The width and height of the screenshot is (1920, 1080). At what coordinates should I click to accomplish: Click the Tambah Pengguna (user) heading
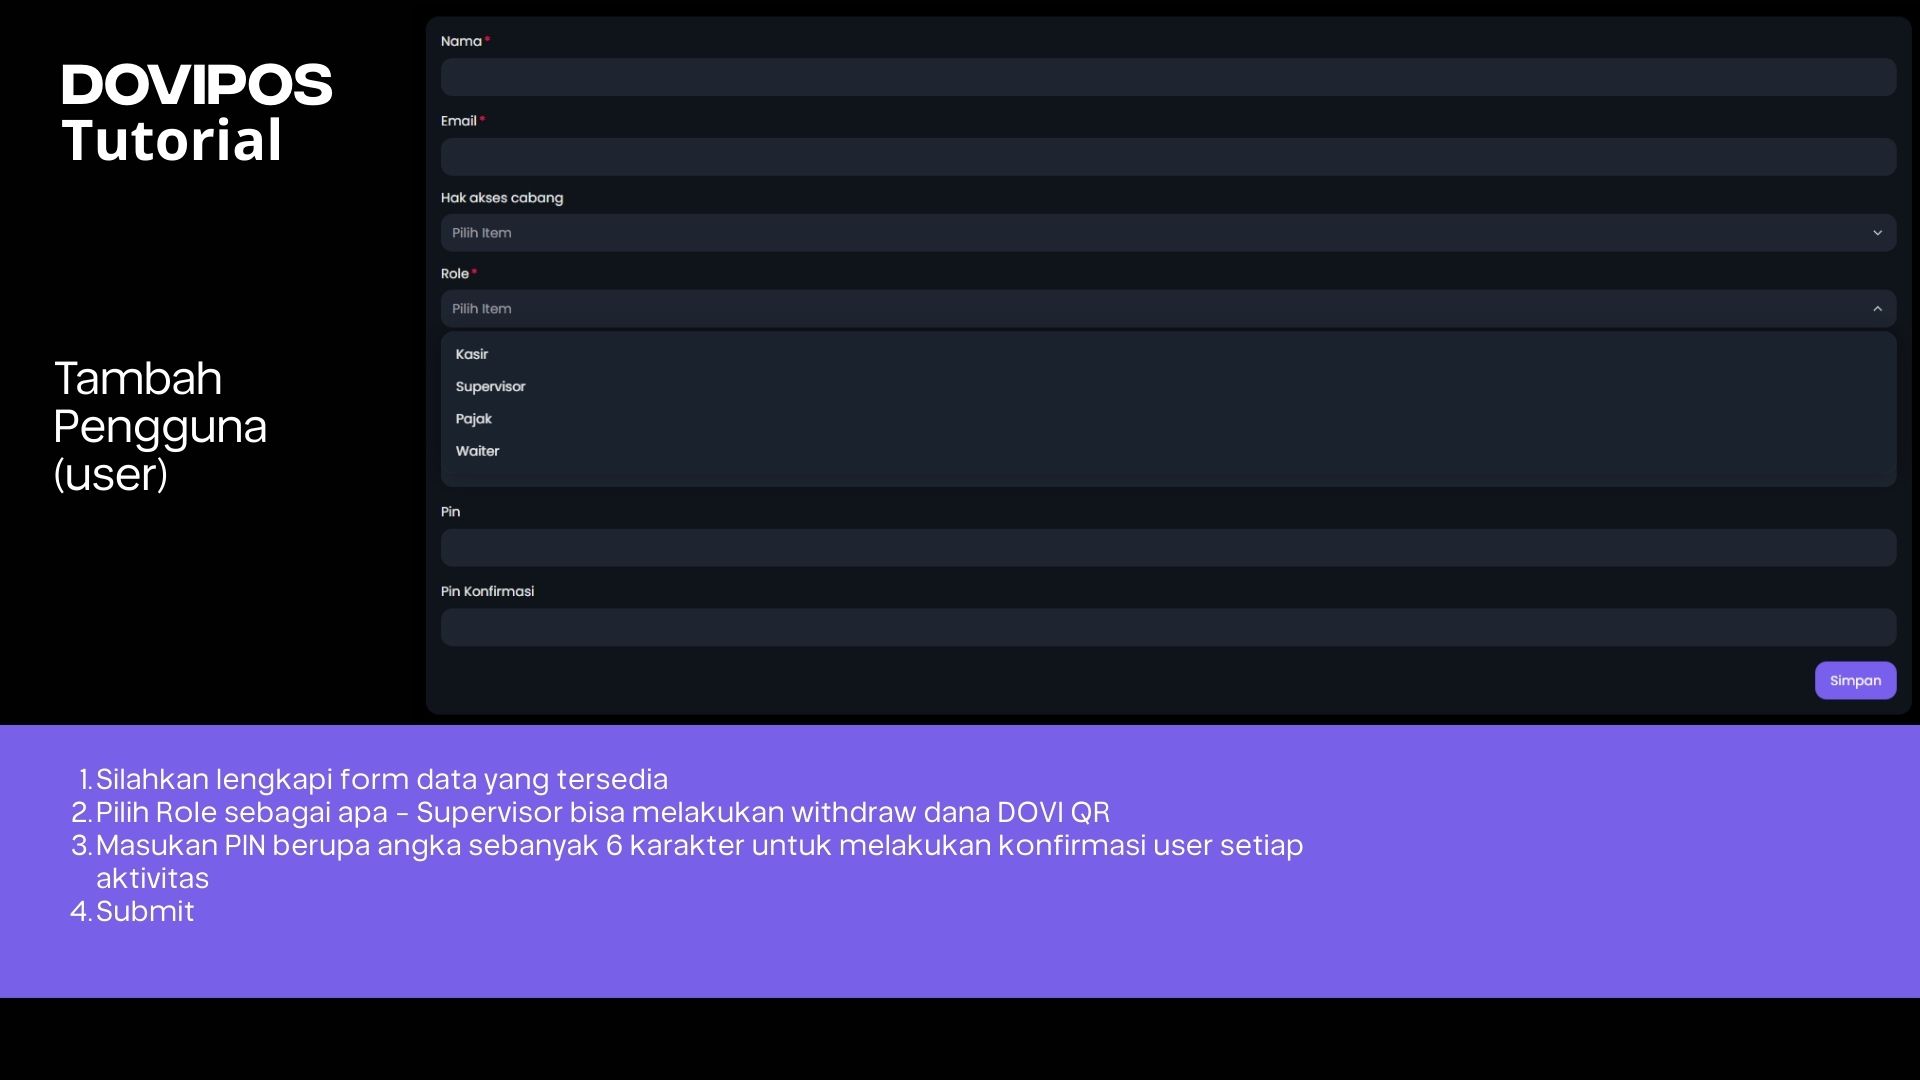point(160,426)
